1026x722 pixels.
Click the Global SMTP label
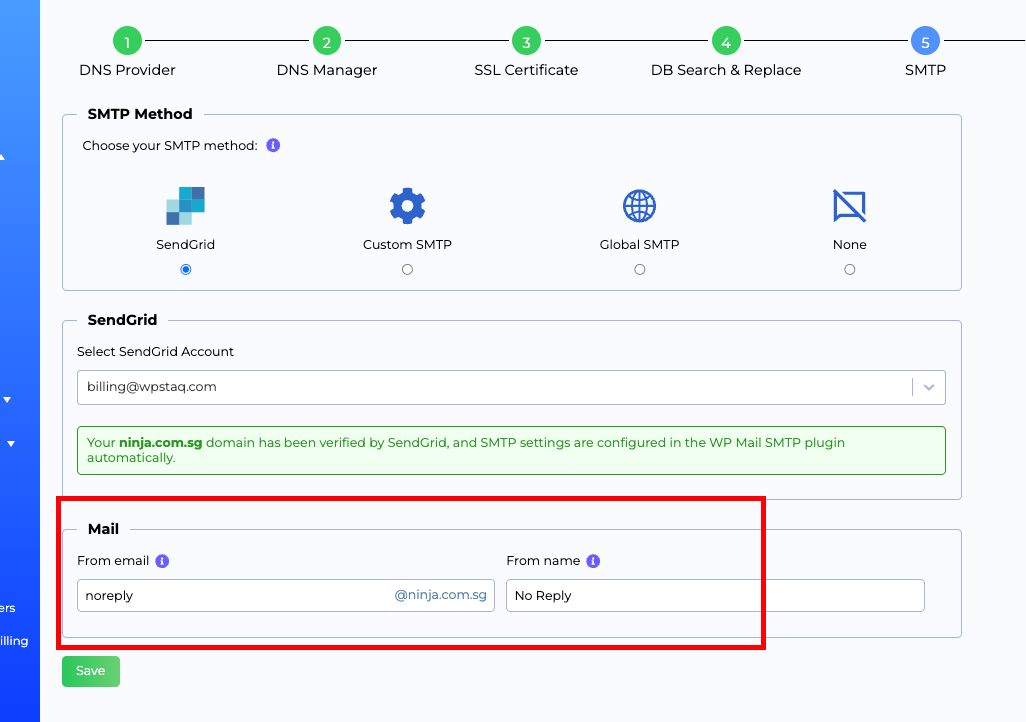(639, 244)
